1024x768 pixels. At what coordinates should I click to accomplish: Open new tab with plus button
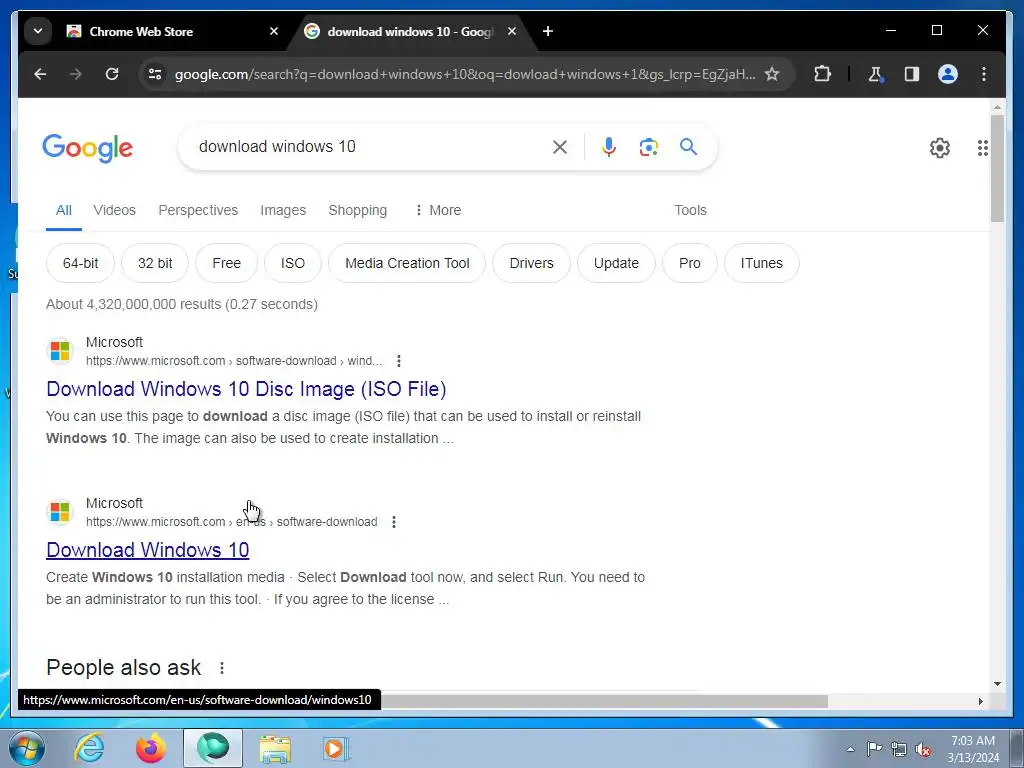click(x=548, y=31)
